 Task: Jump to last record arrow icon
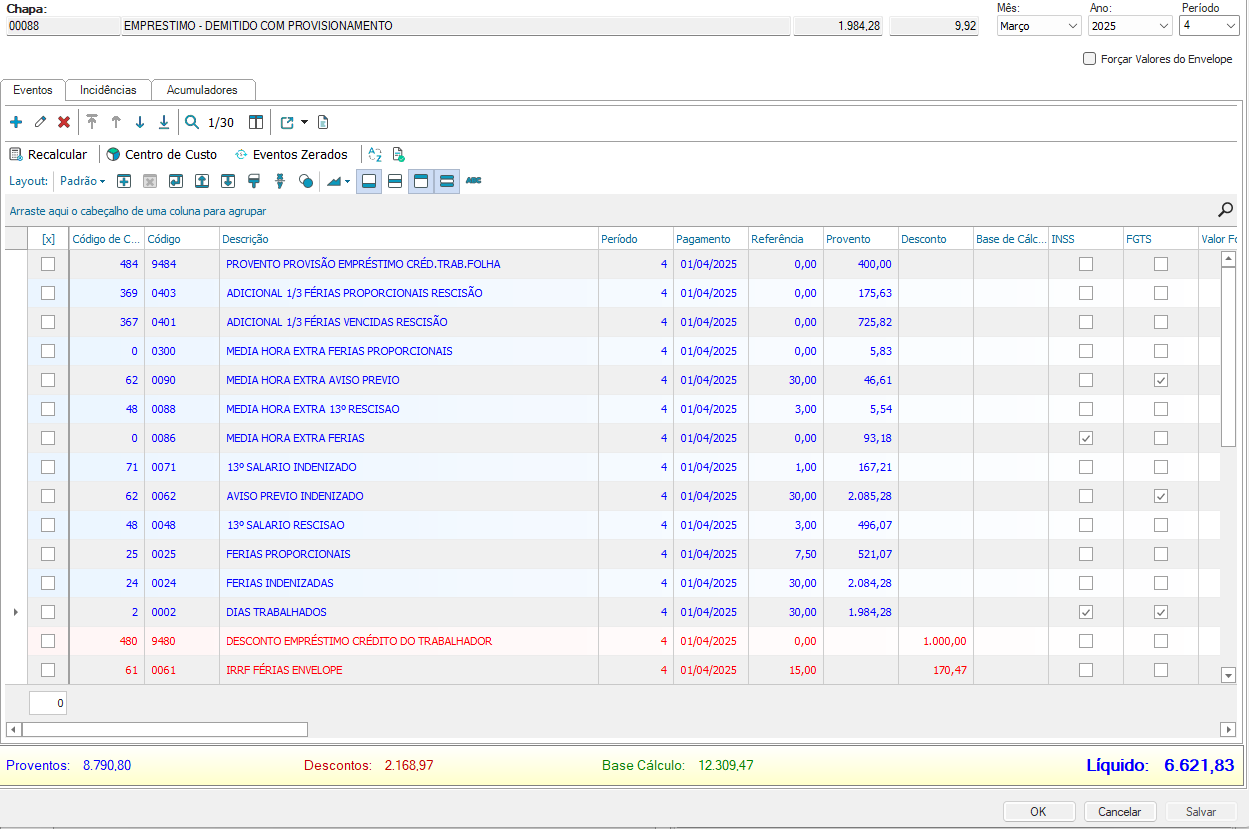164,122
